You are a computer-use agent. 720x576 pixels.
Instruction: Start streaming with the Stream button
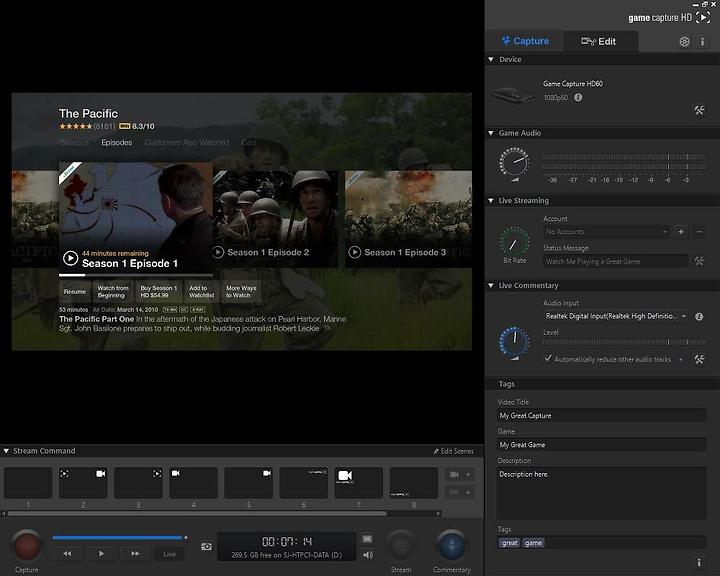tap(401, 546)
